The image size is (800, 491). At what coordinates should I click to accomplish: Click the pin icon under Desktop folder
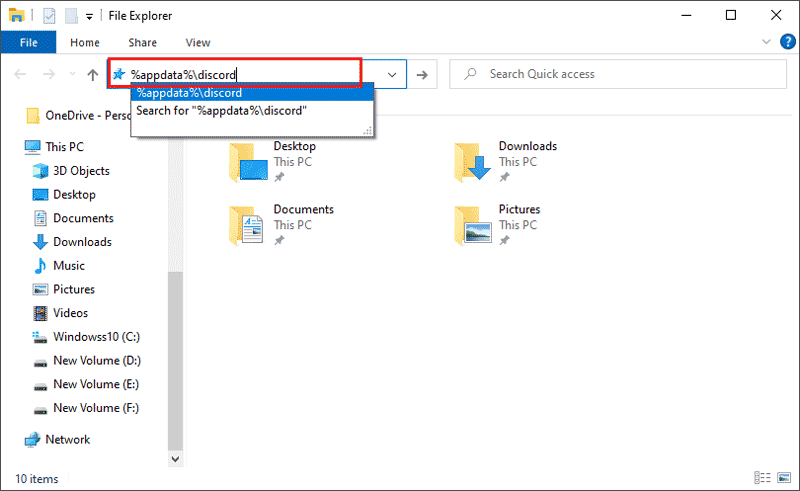click(x=279, y=178)
